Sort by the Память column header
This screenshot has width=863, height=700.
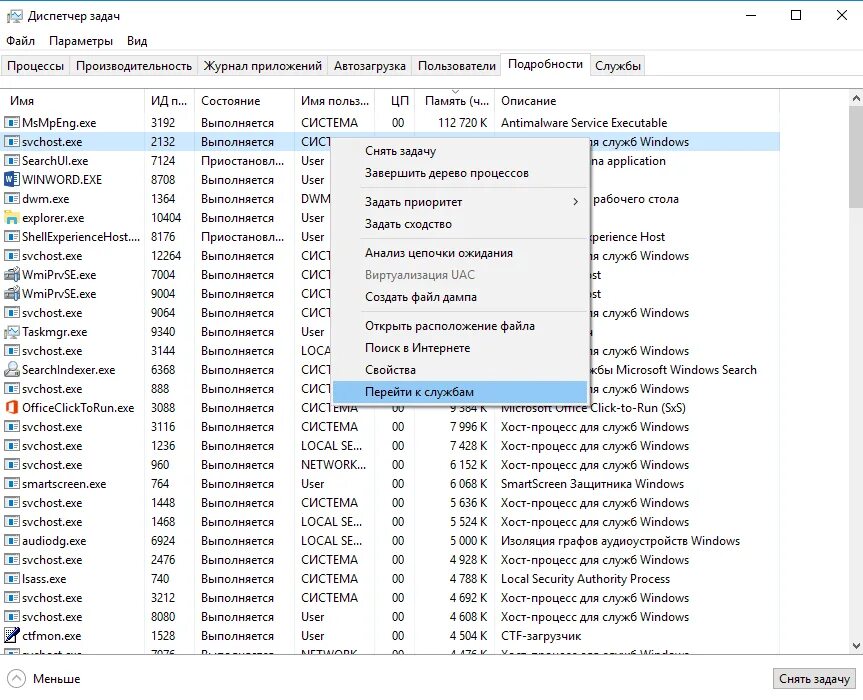point(456,101)
